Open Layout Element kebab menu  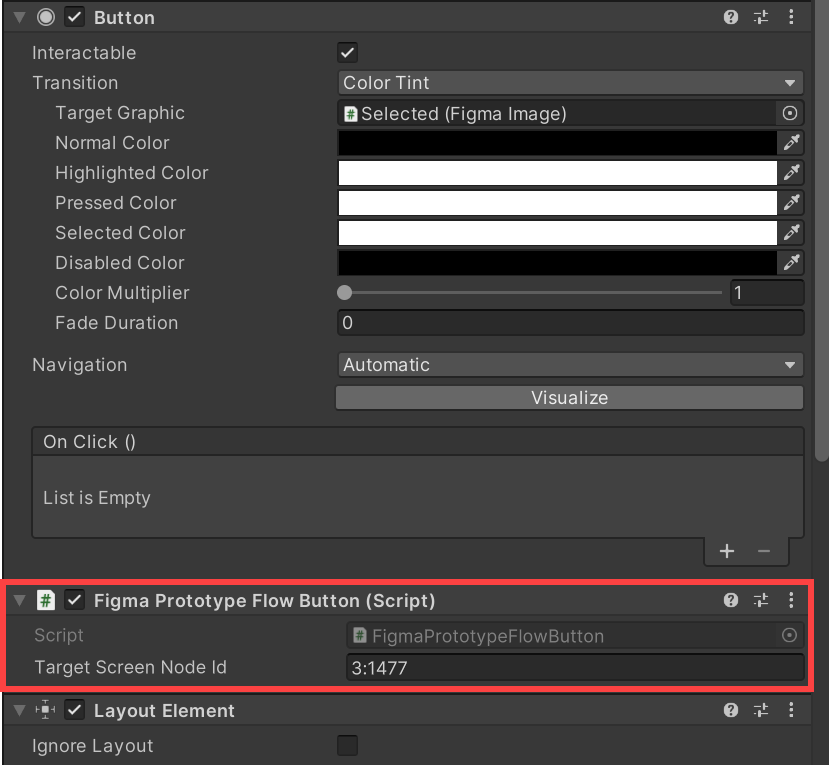coord(791,710)
